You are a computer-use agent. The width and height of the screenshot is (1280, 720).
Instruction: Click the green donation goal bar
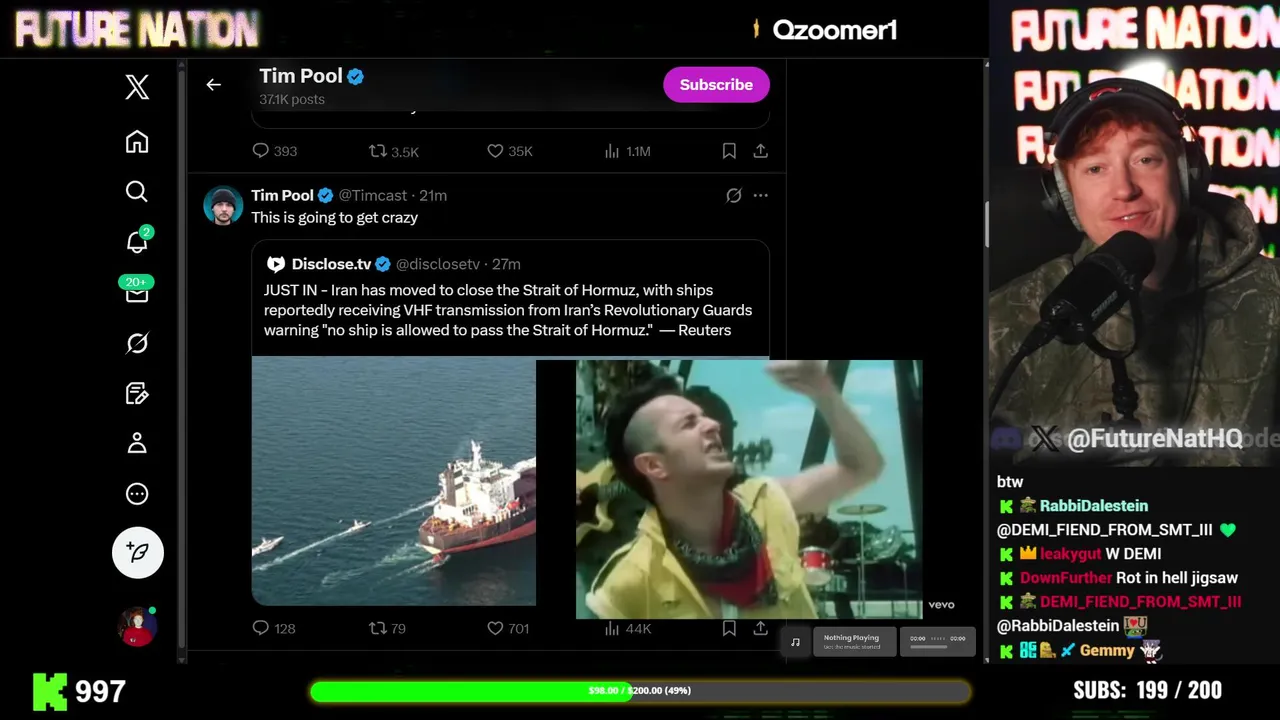[x=640, y=691]
